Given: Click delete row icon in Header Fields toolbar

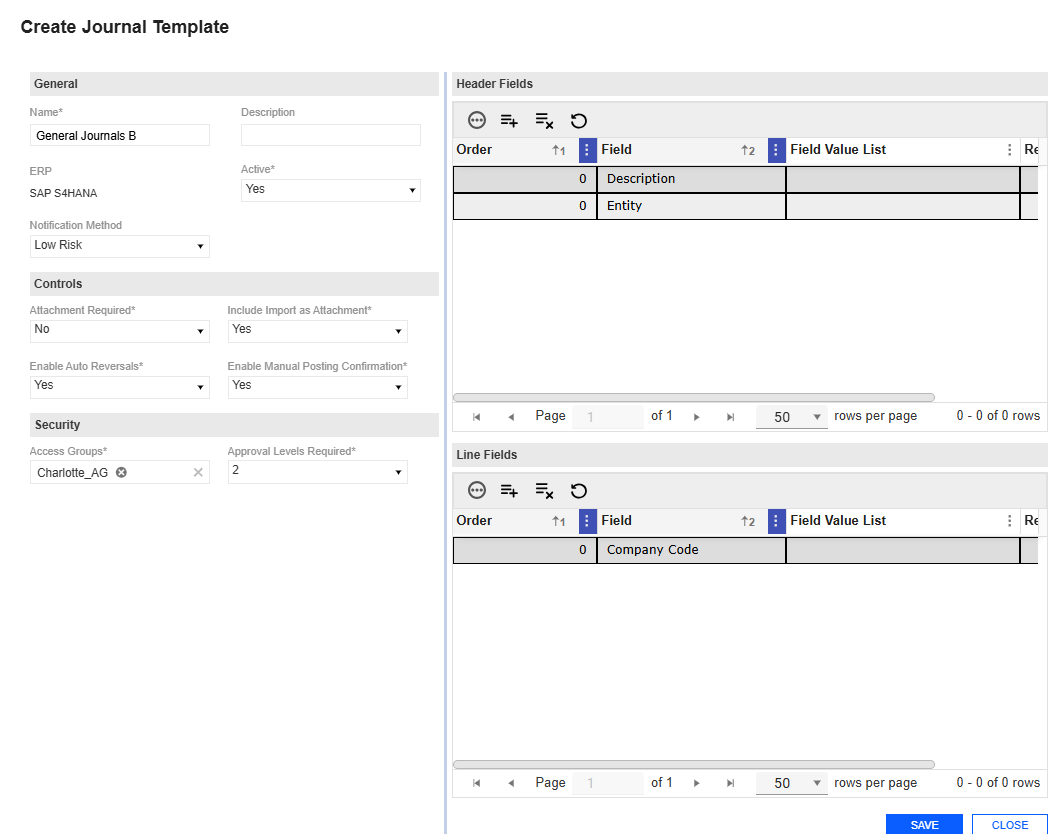Looking at the screenshot, I should 544,121.
